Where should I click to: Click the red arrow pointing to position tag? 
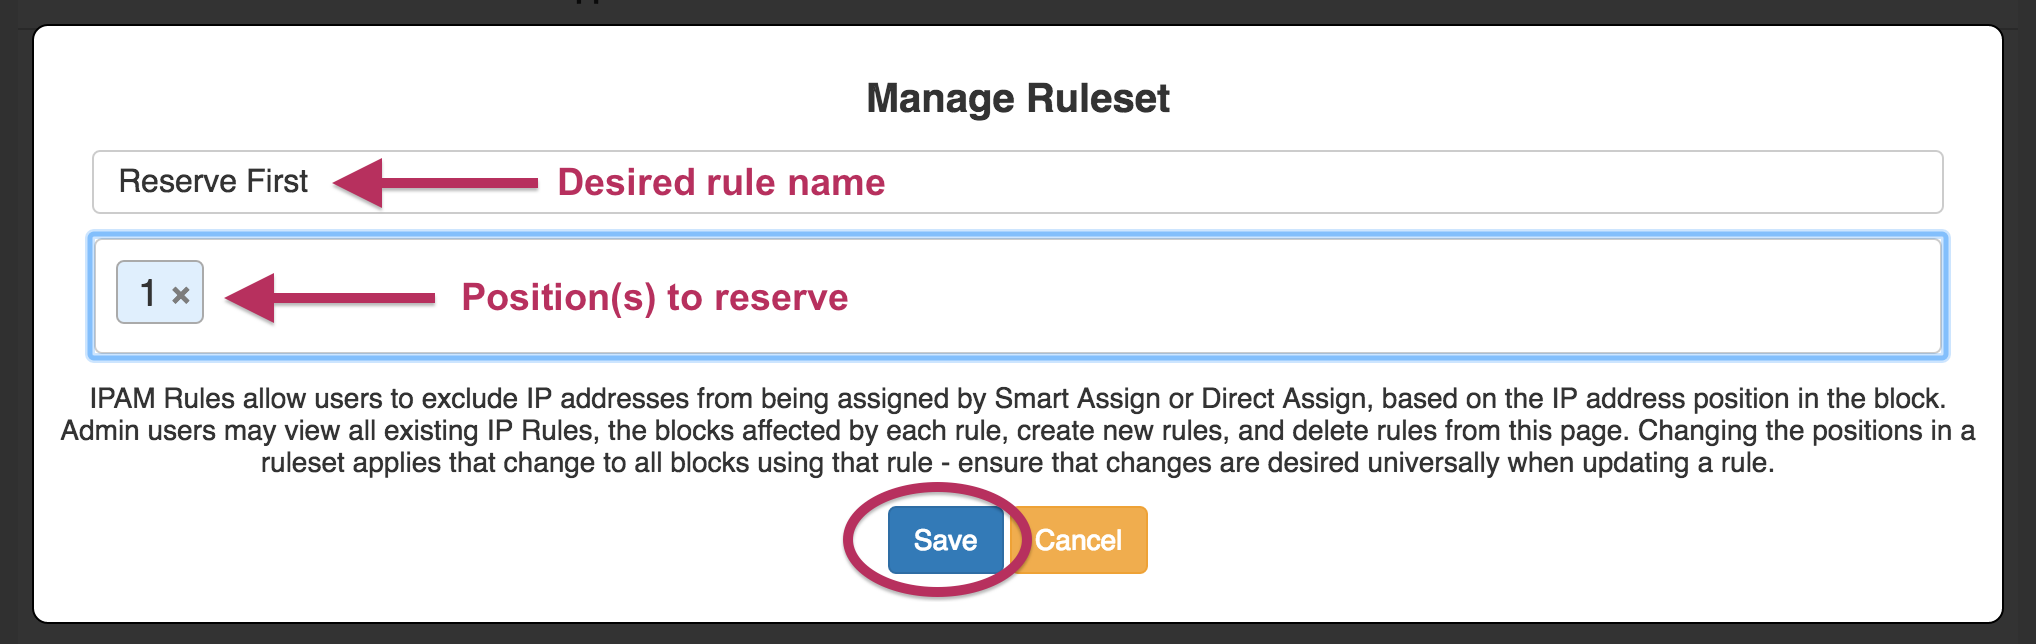point(330,297)
